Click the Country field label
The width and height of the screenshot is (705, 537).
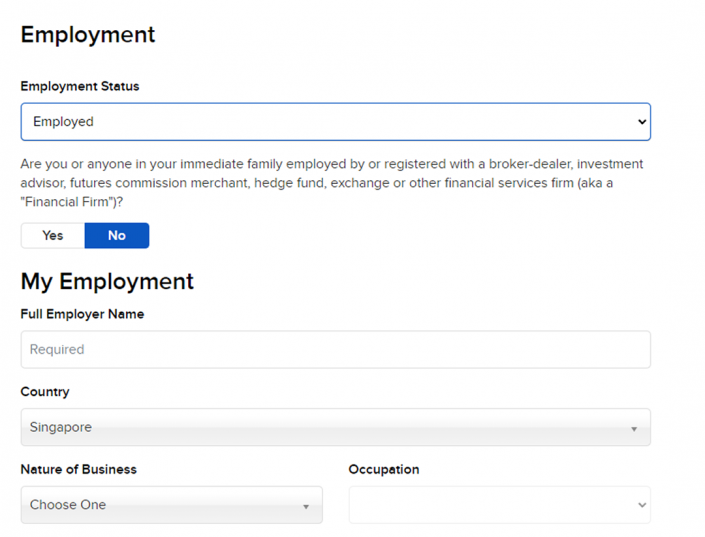click(x=45, y=392)
